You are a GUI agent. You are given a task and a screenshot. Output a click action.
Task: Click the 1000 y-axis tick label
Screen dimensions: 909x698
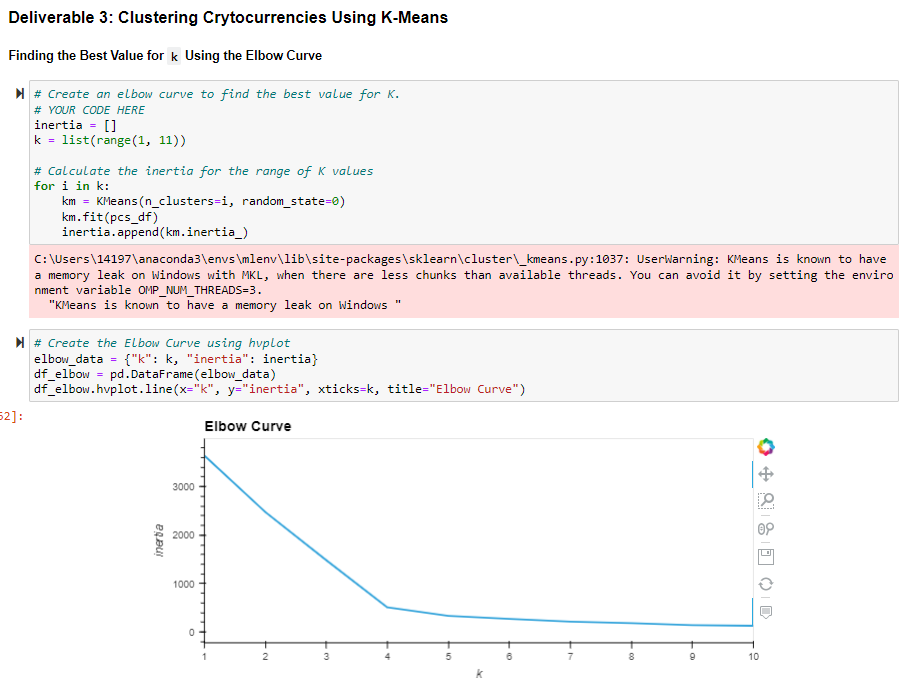[183, 584]
